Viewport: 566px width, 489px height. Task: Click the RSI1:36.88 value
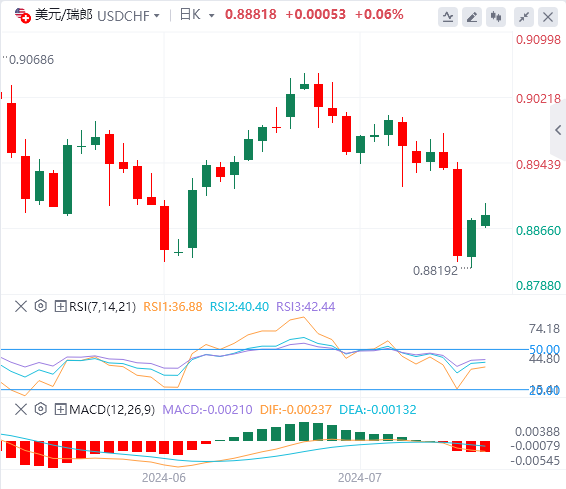click(173, 307)
